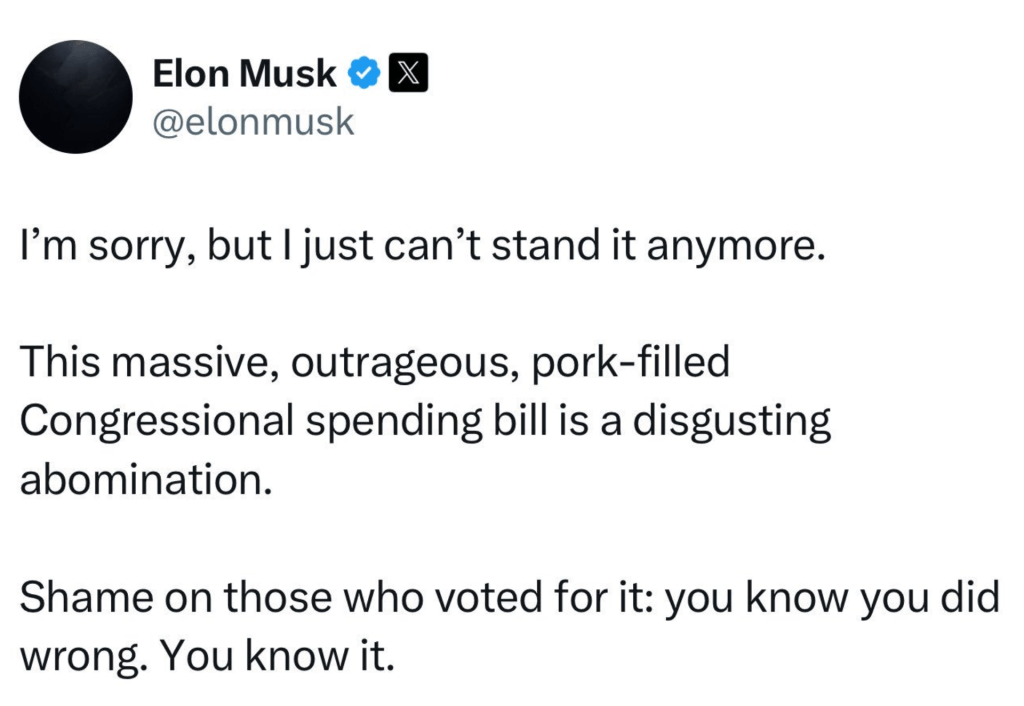The width and height of the screenshot is (1024, 706).
Task: Click the line starting "Congressional spending bill"
Action: tap(425, 421)
